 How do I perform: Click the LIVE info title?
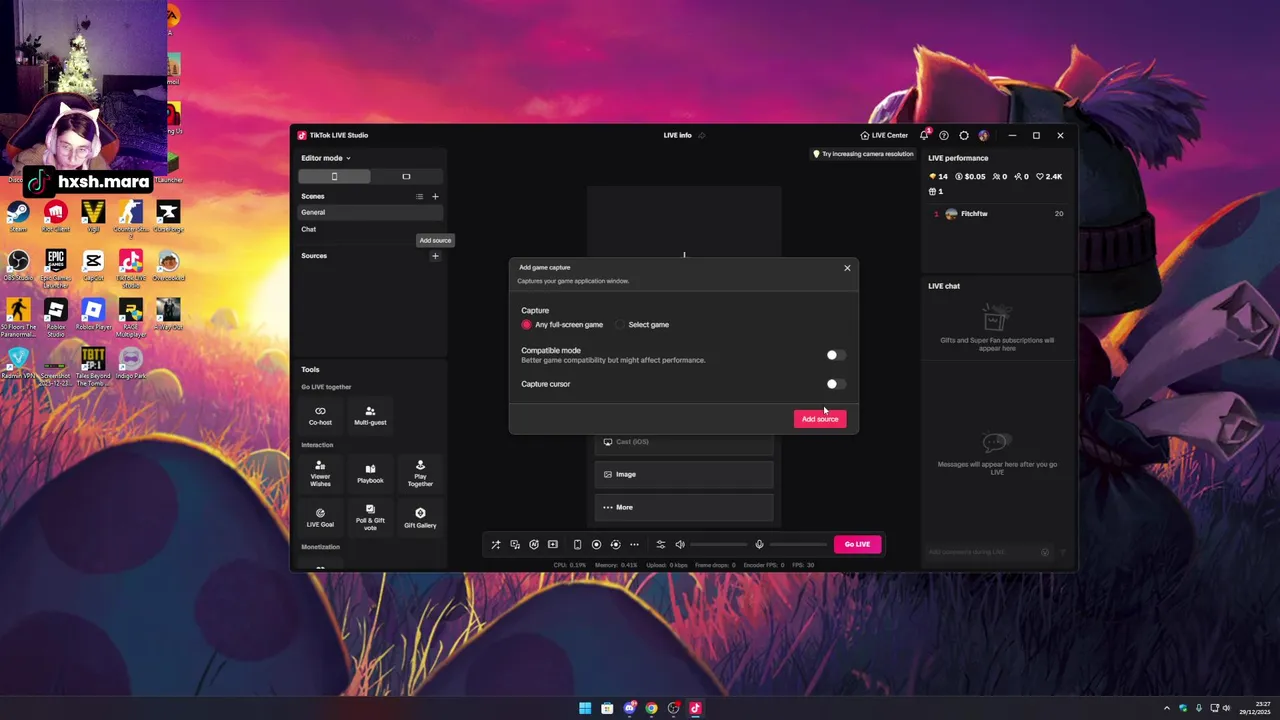click(x=677, y=135)
